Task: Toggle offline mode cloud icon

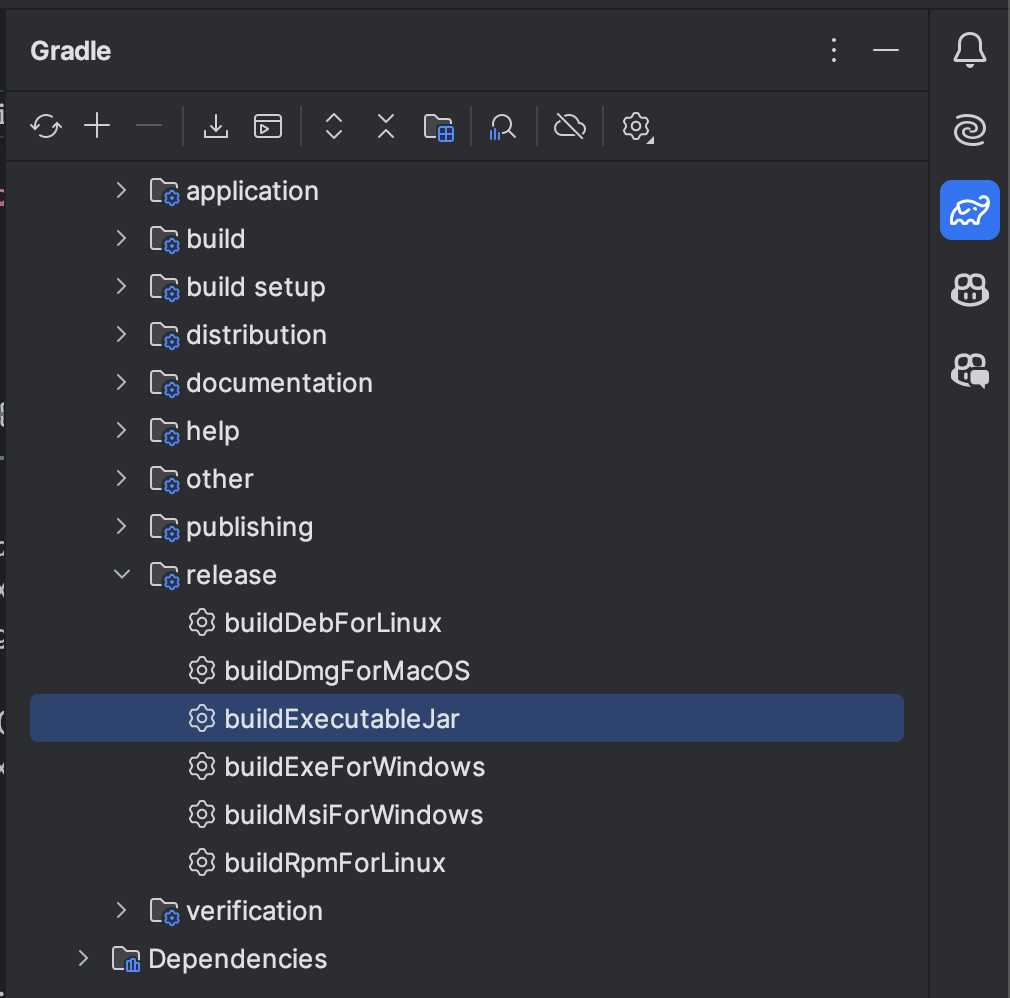Action: pyautogui.click(x=570, y=126)
